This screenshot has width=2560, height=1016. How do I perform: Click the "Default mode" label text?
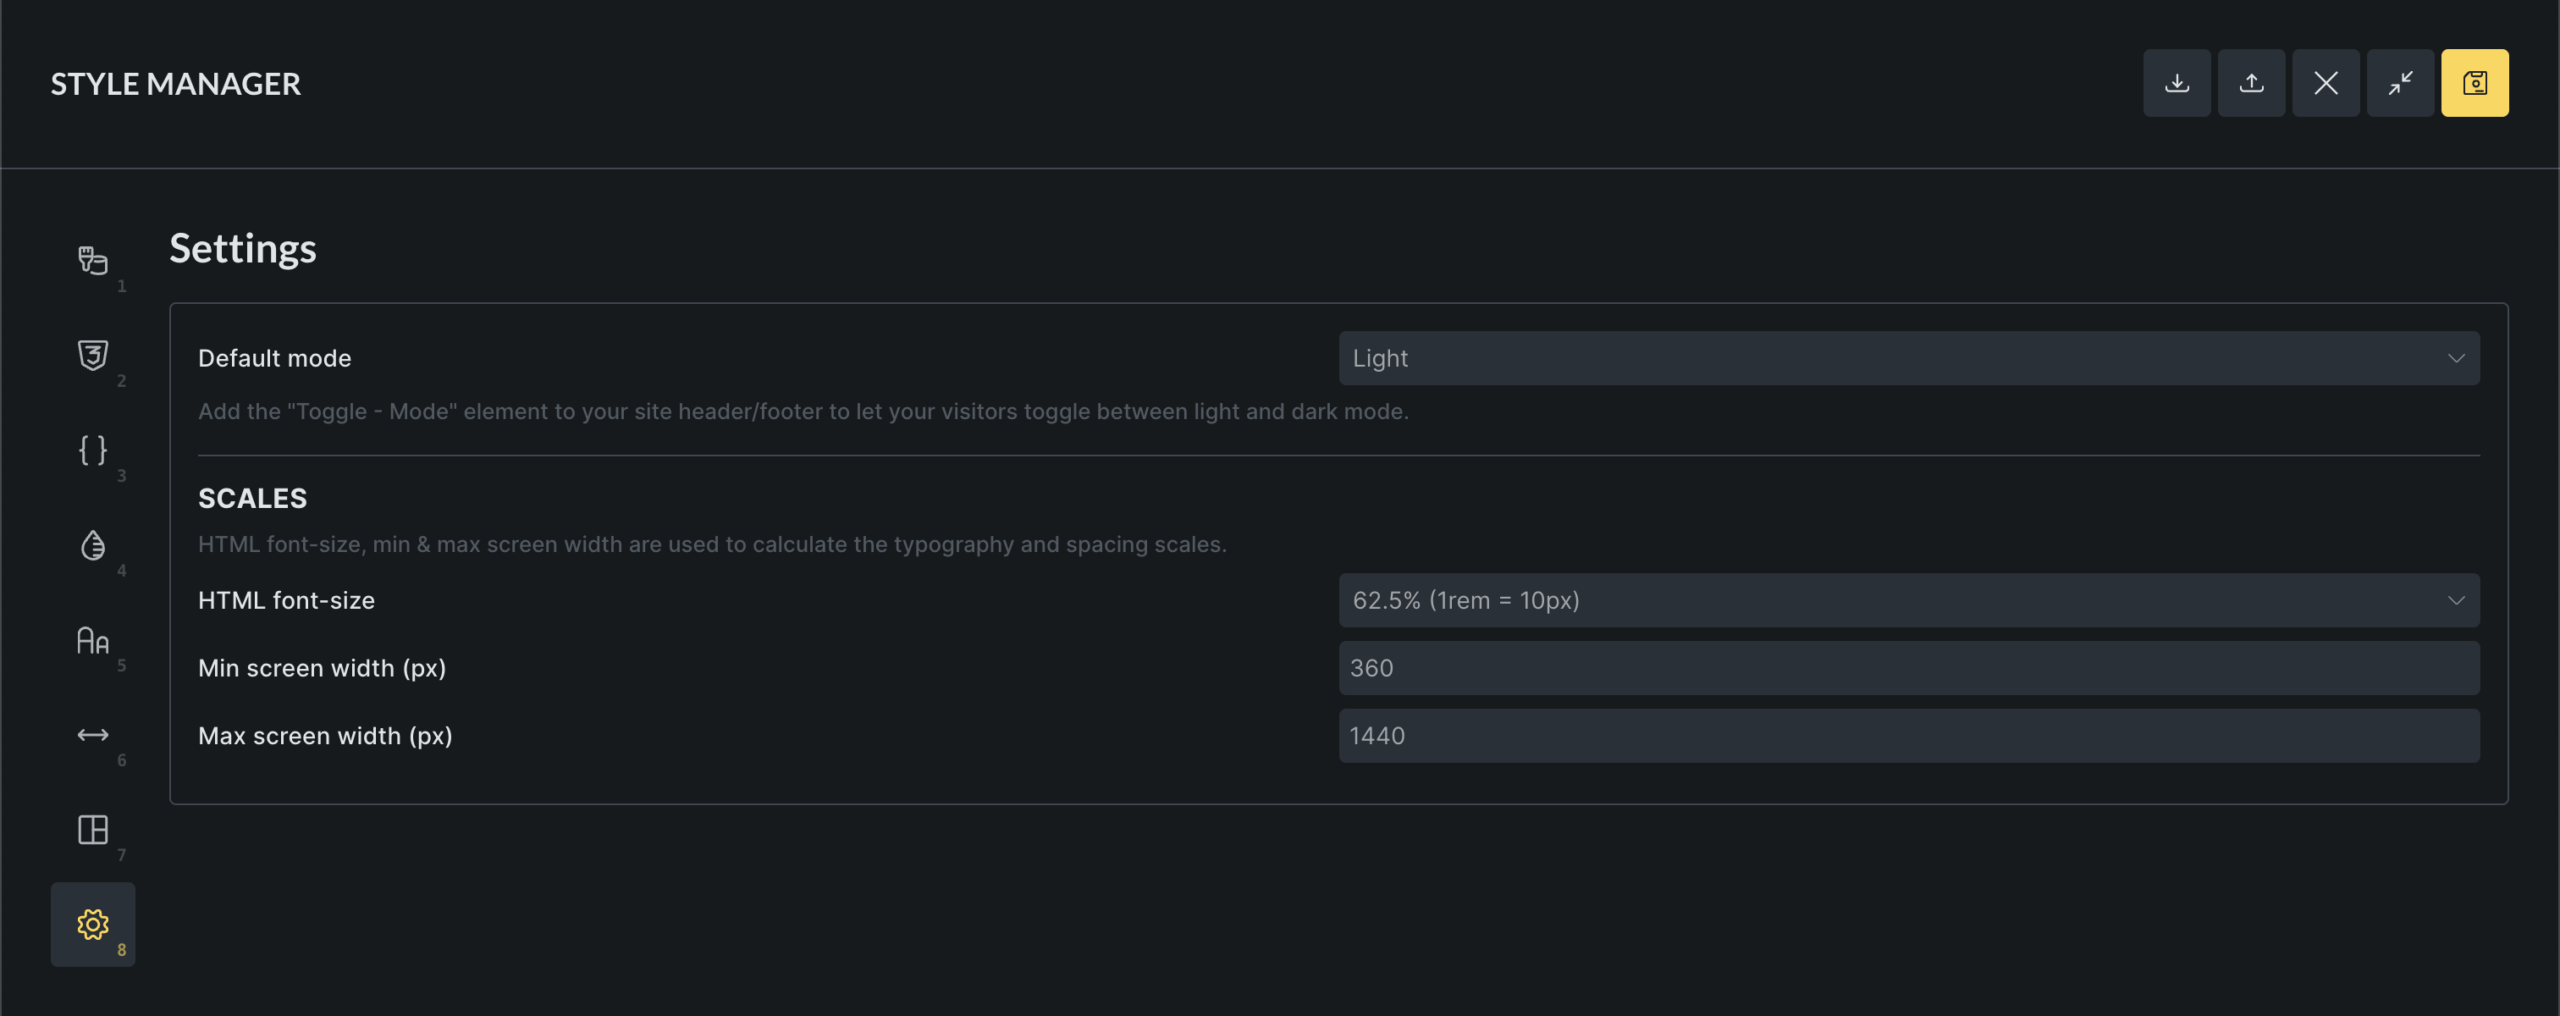(275, 358)
